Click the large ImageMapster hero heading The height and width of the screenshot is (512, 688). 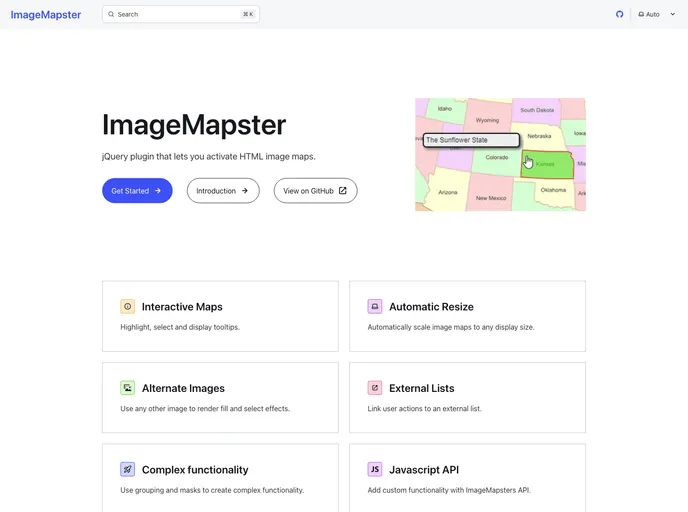pos(194,125)
